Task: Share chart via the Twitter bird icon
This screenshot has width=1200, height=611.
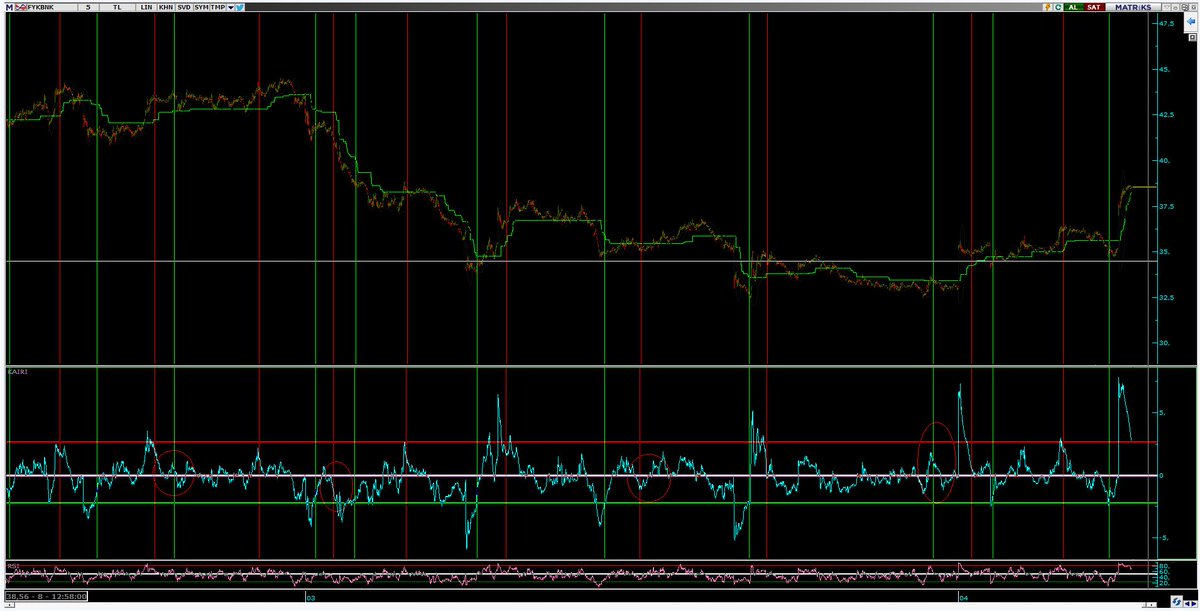Action: coord(240,7)
